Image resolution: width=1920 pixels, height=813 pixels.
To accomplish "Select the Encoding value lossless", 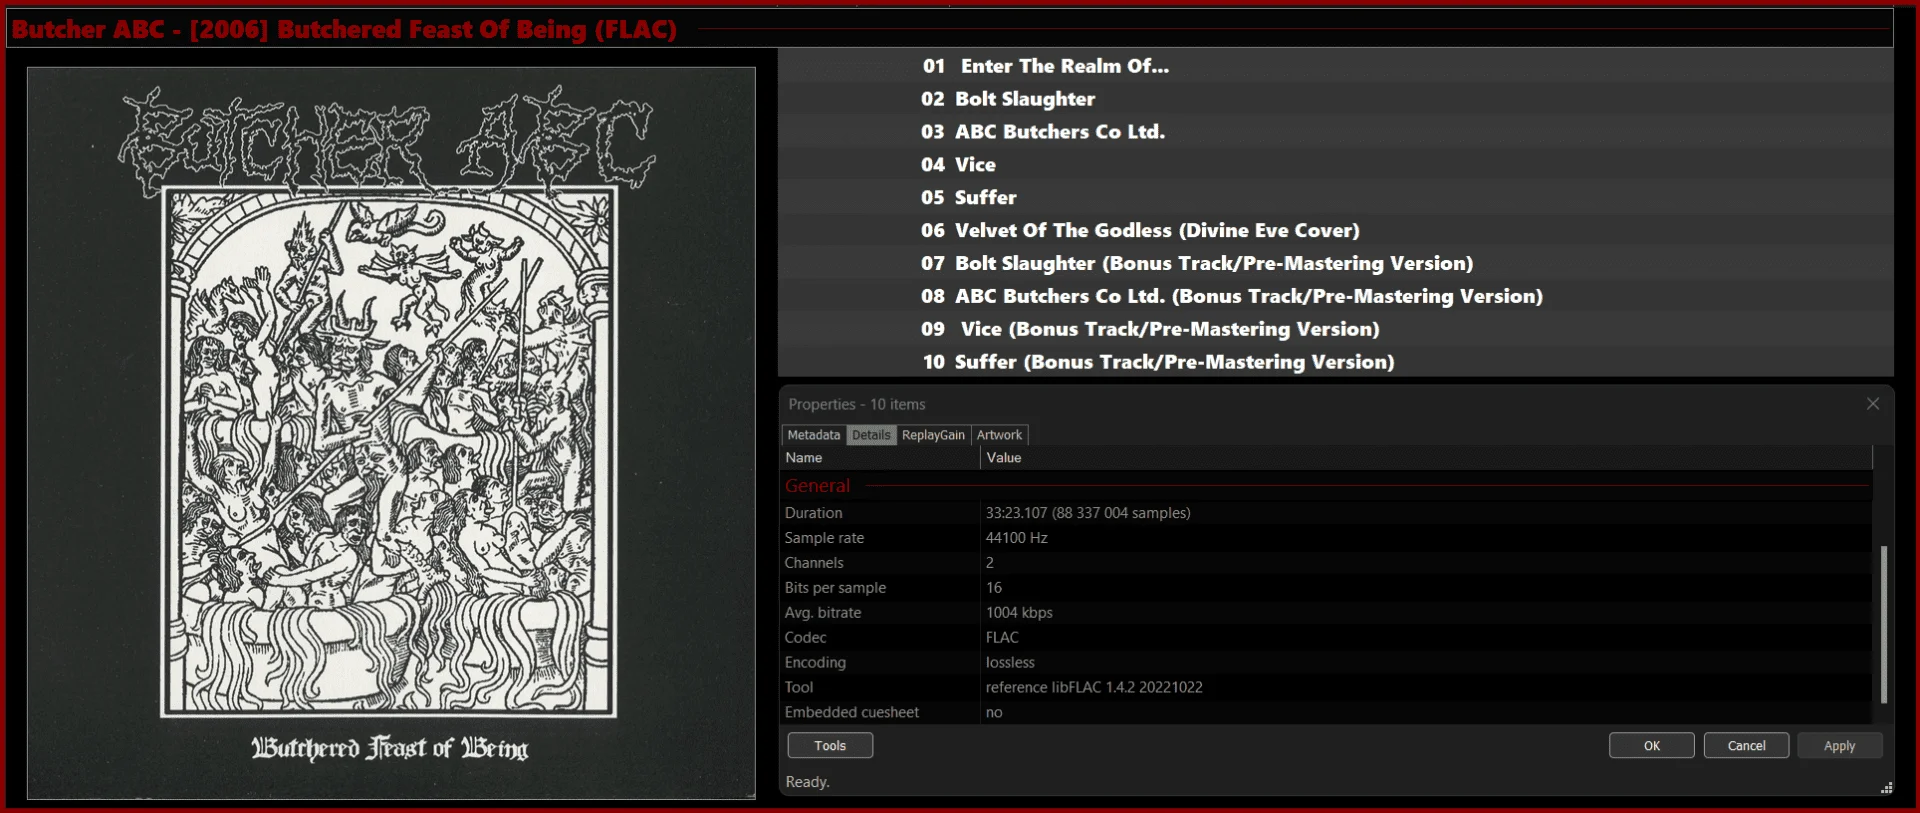I will (x=1010, y=663).
